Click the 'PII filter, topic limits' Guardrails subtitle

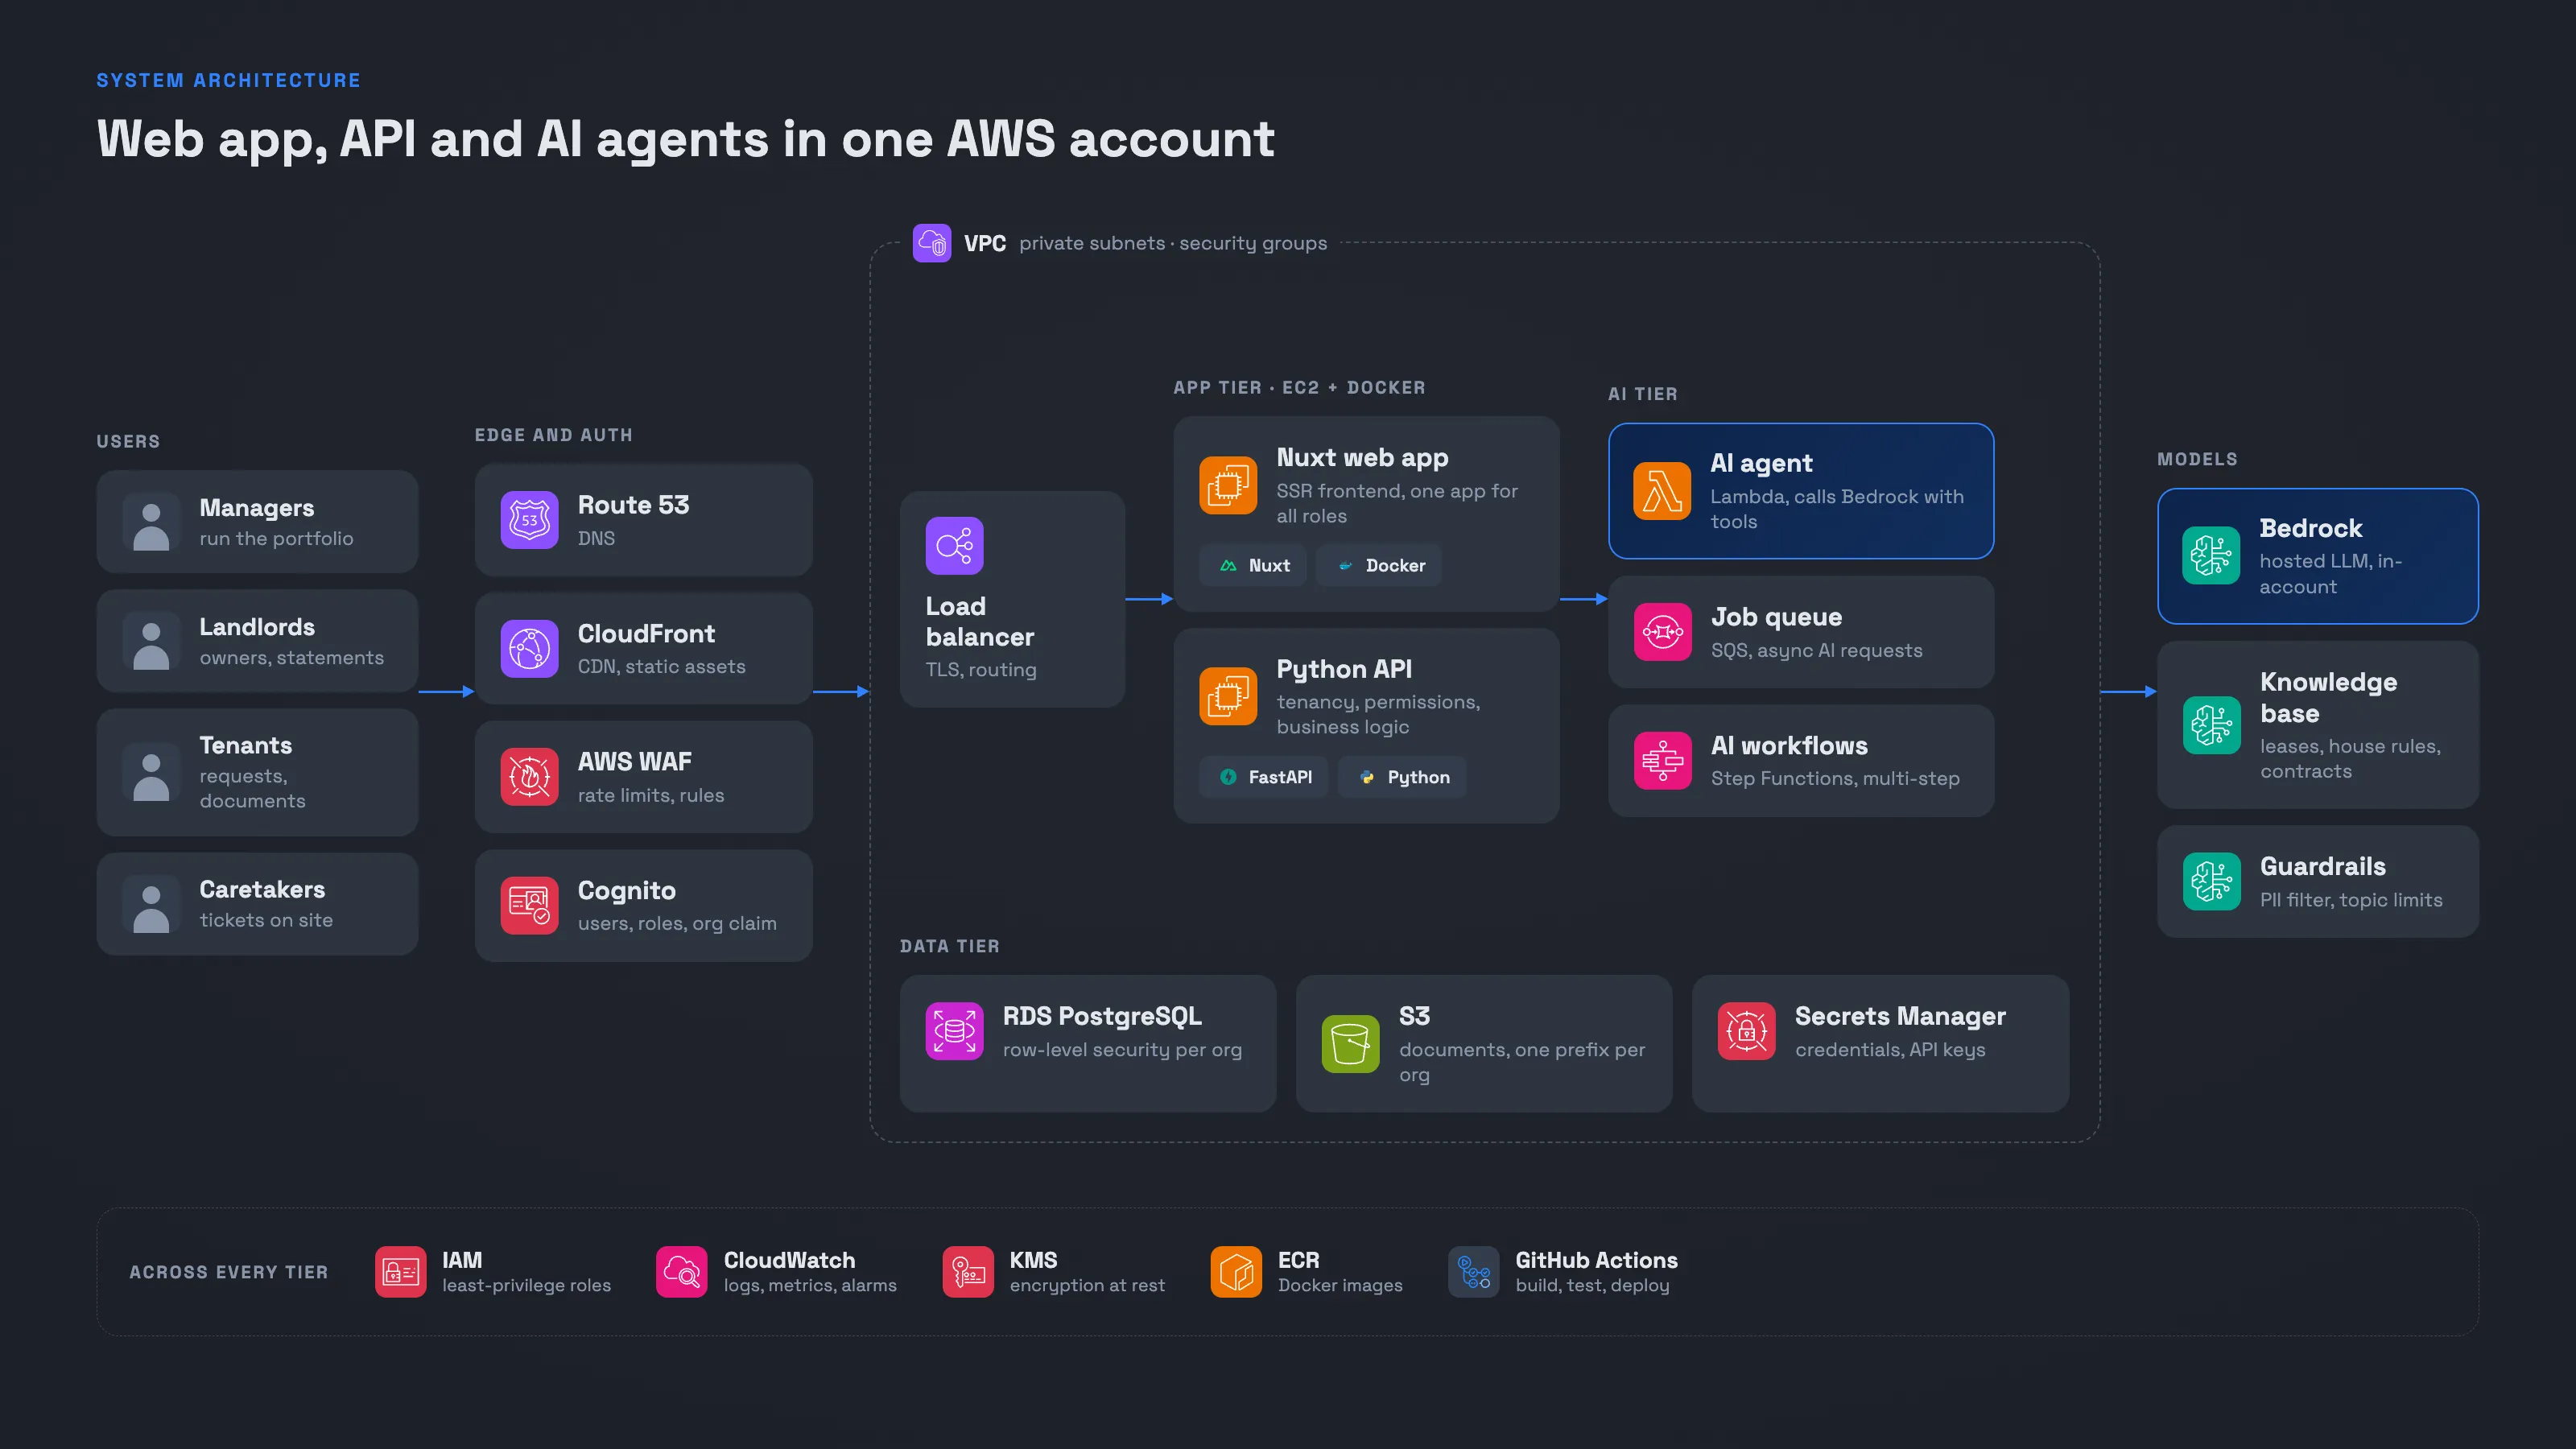pos(2351,901)
